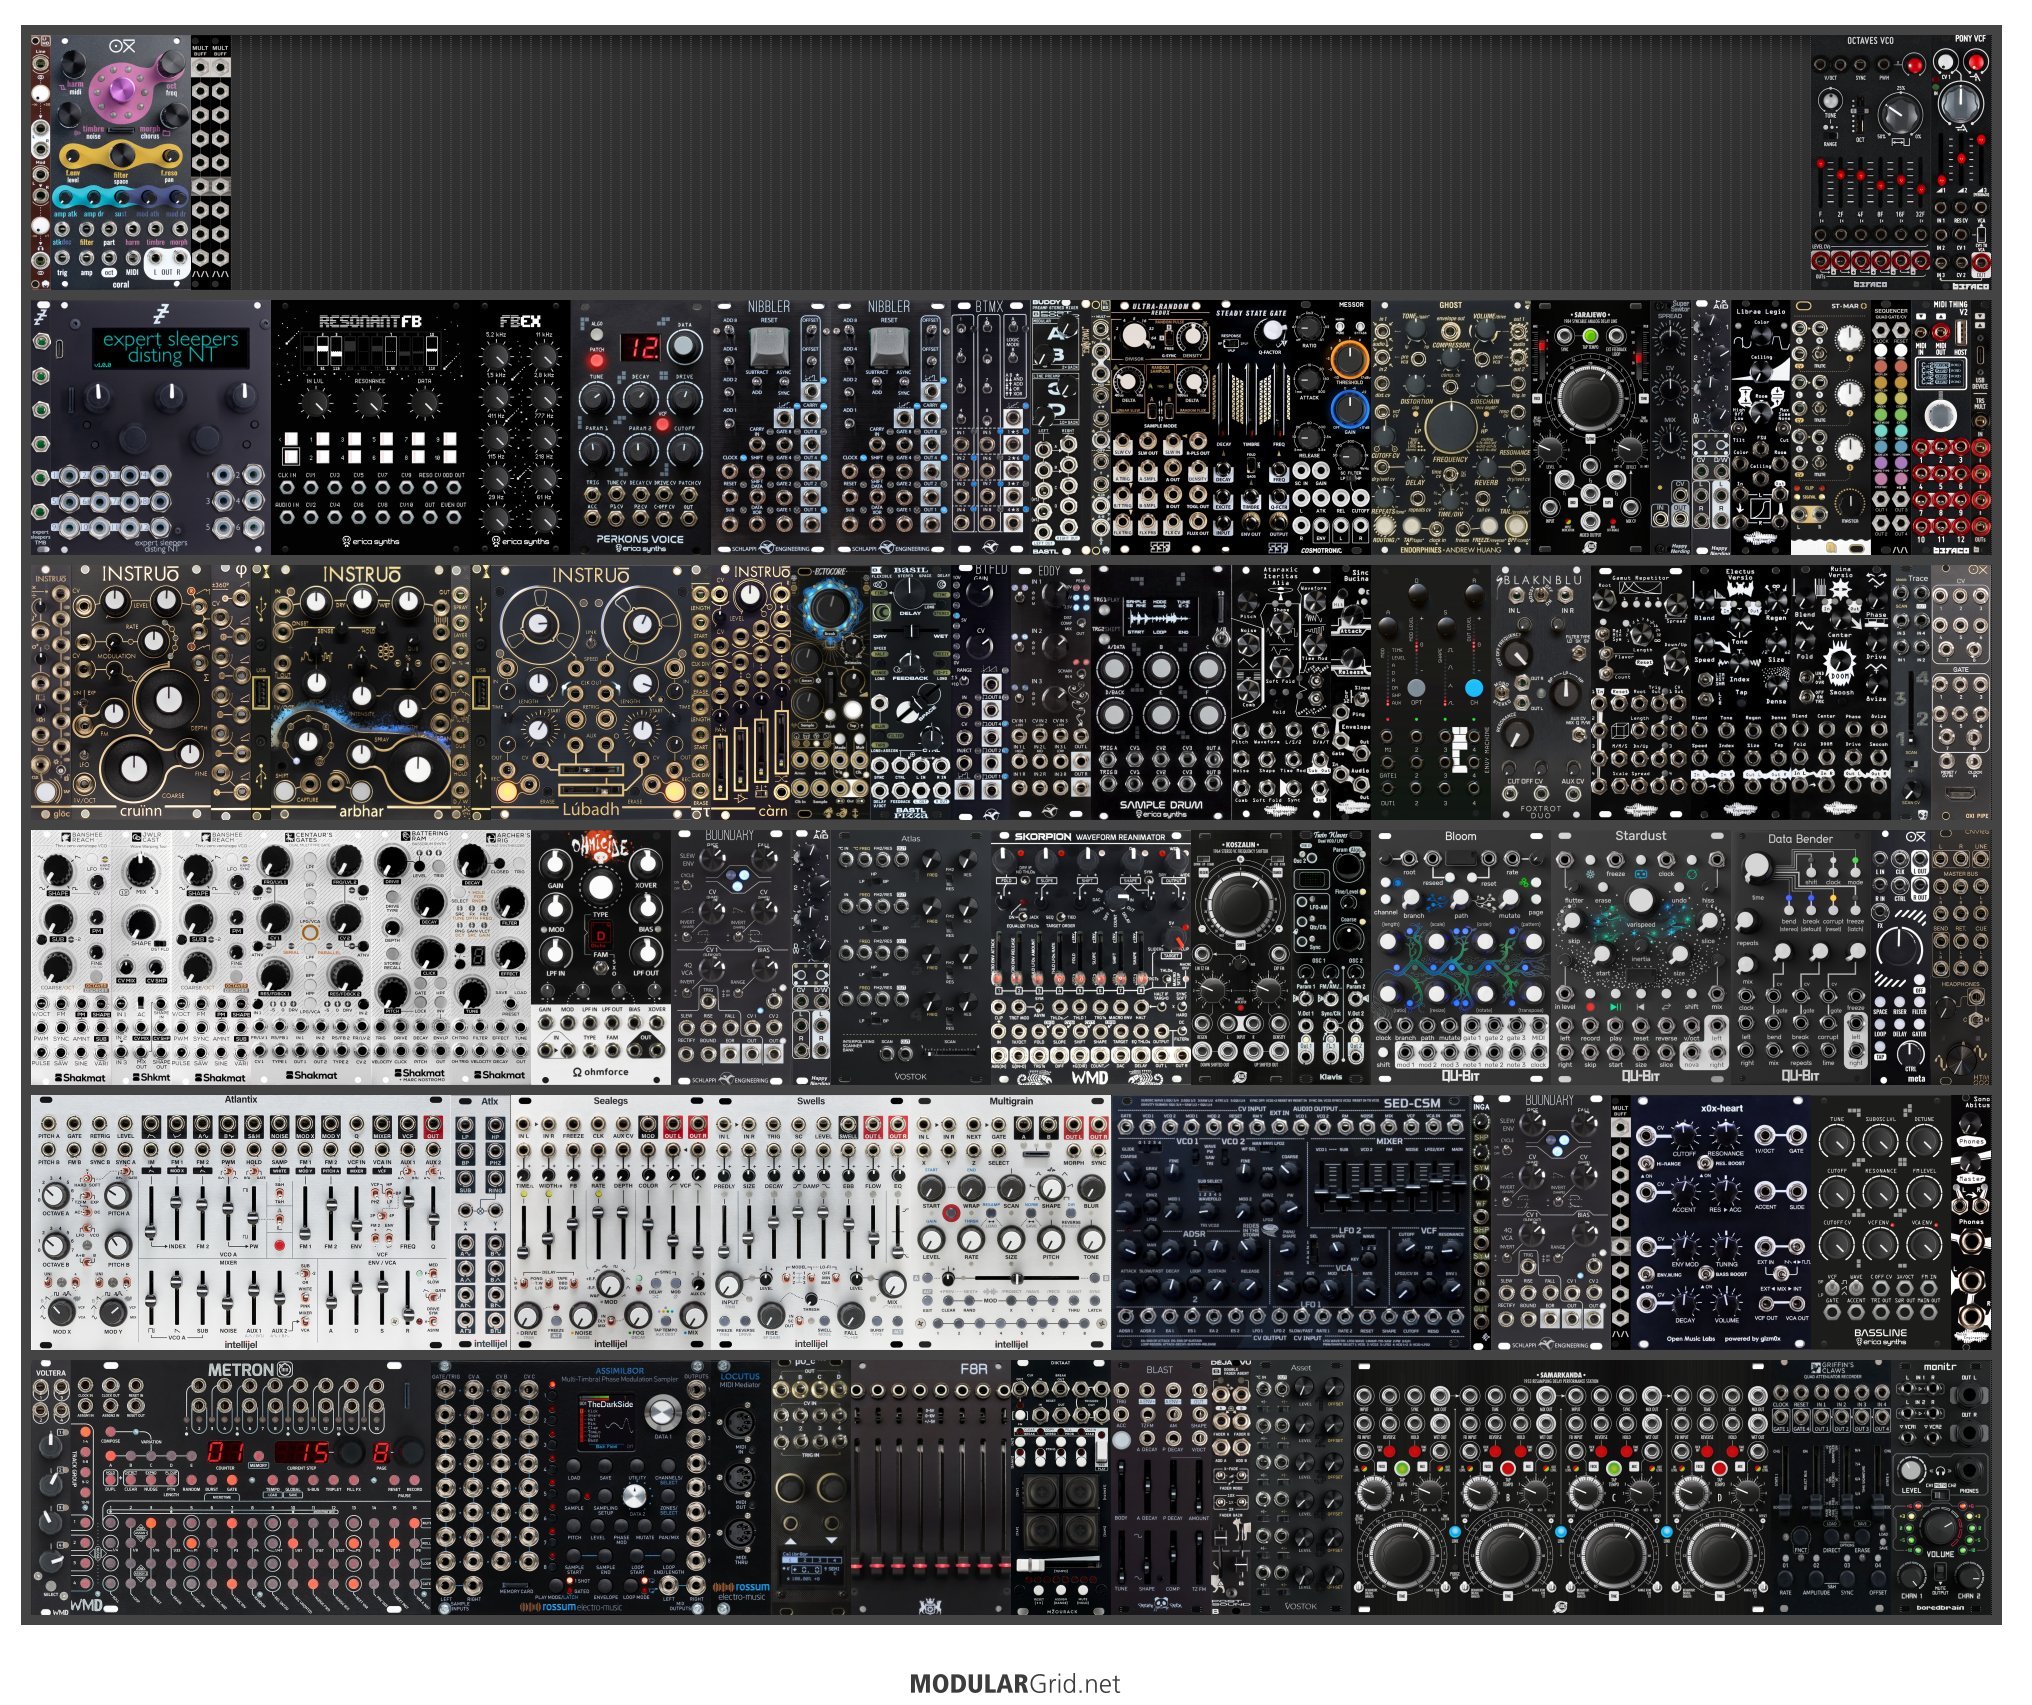This screenshot has height=1705, width=2032.
Task: Open the Erica Synths Sample Drum module
Action: click(x=1160, y=692)
